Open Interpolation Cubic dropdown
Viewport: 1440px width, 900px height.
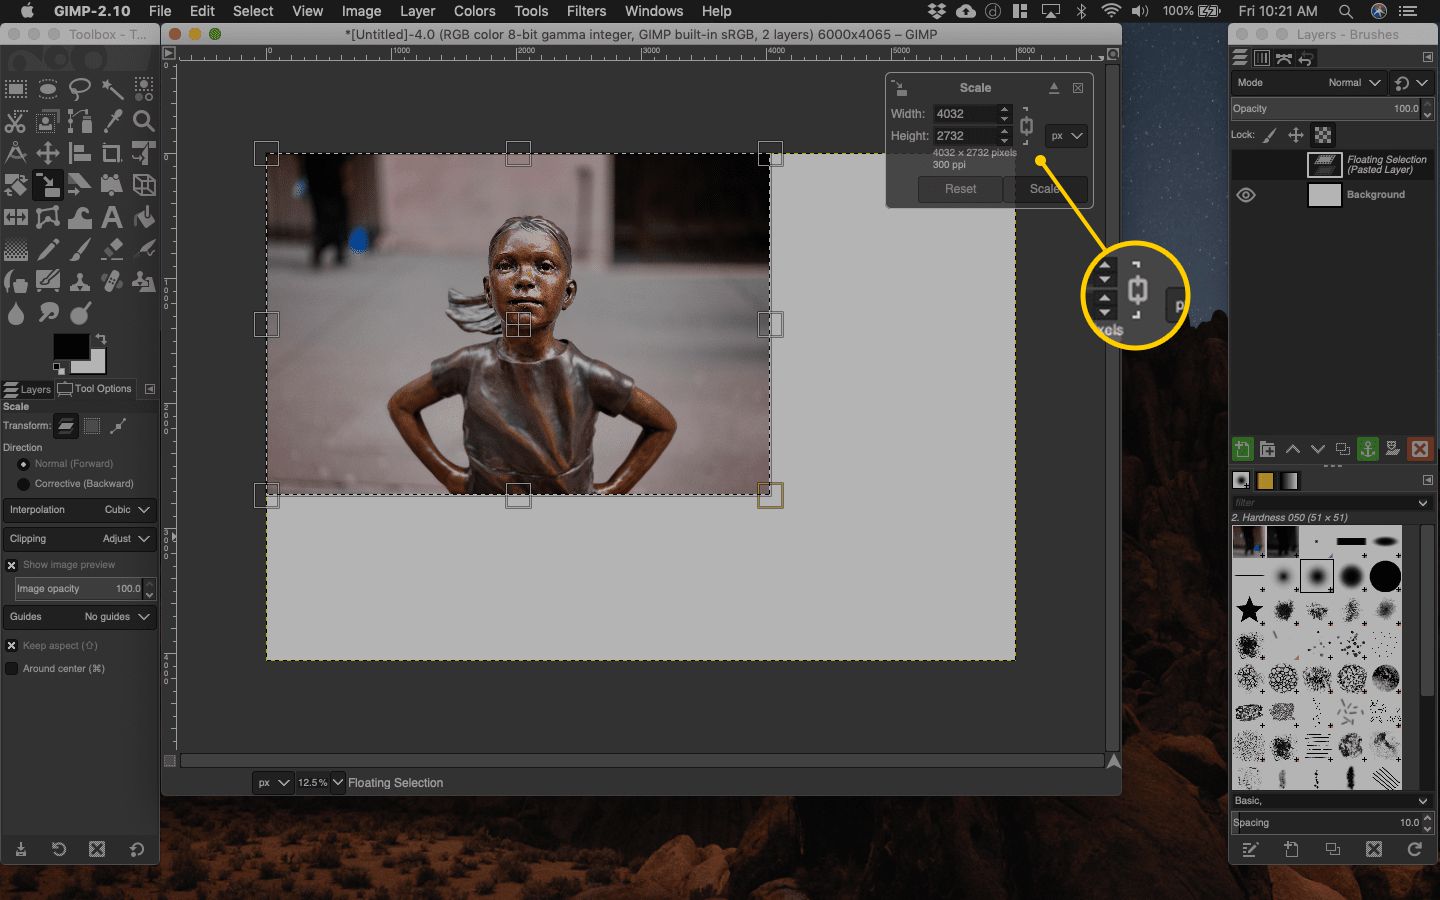(x=79, y=510)
